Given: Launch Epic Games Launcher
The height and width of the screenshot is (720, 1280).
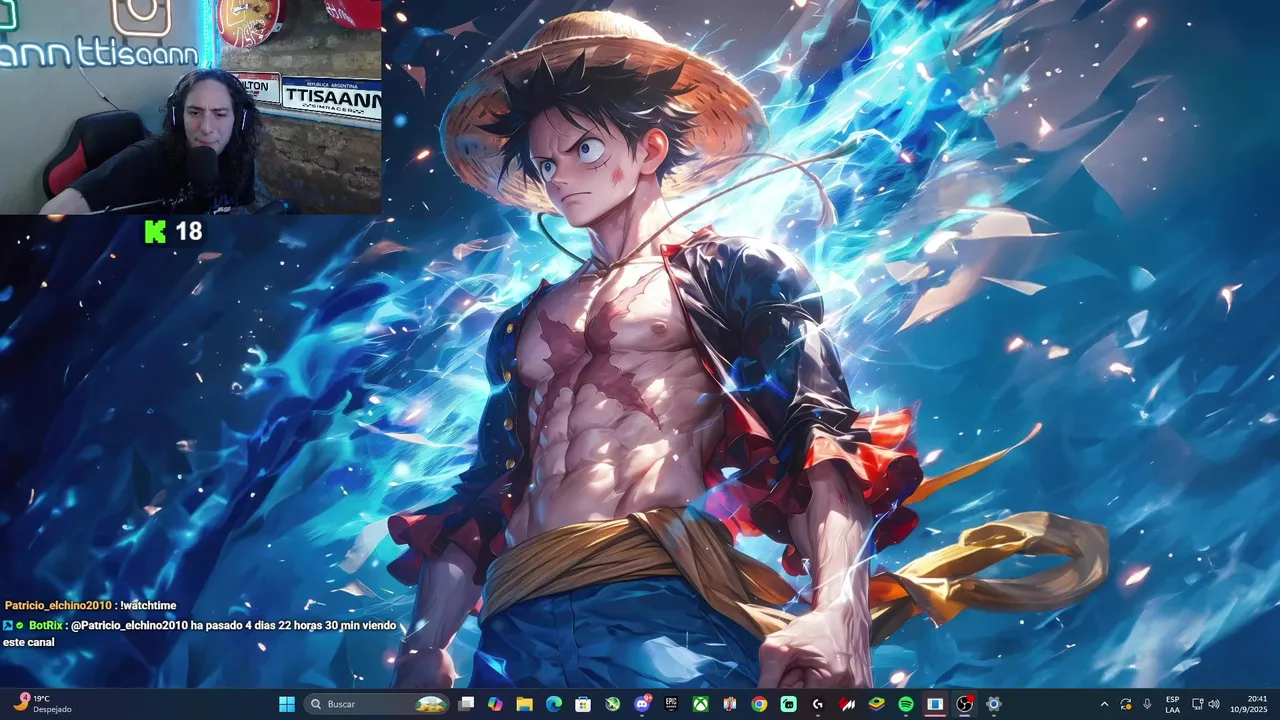Looking at the screenshot, I should pyautogui.click(x=672, y=704).
